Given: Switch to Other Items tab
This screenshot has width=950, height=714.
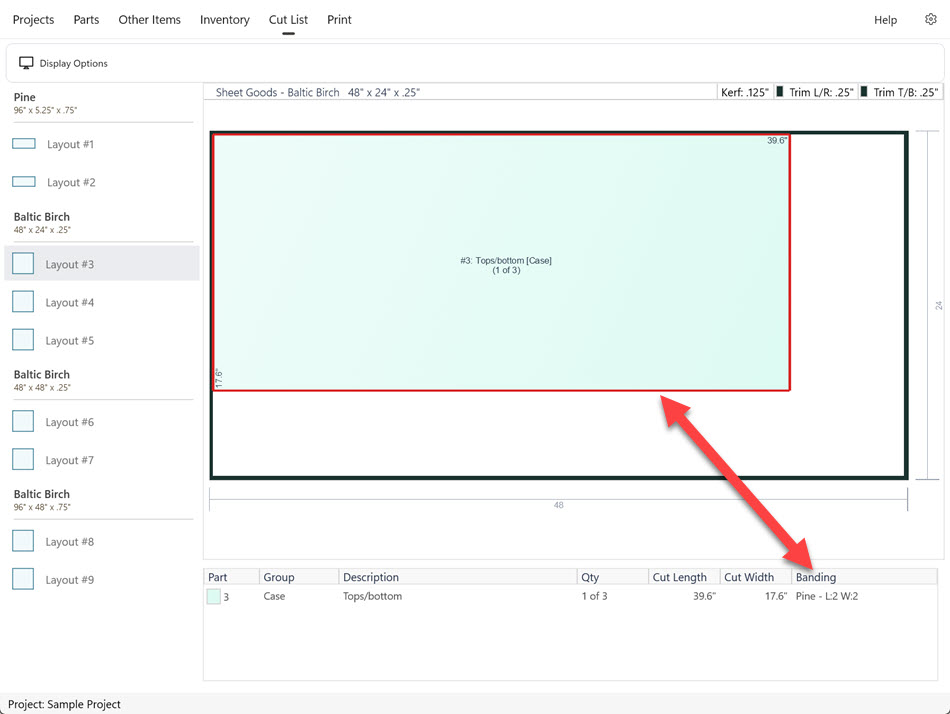Looking at the screenshot, I should [x=150, y=19].
